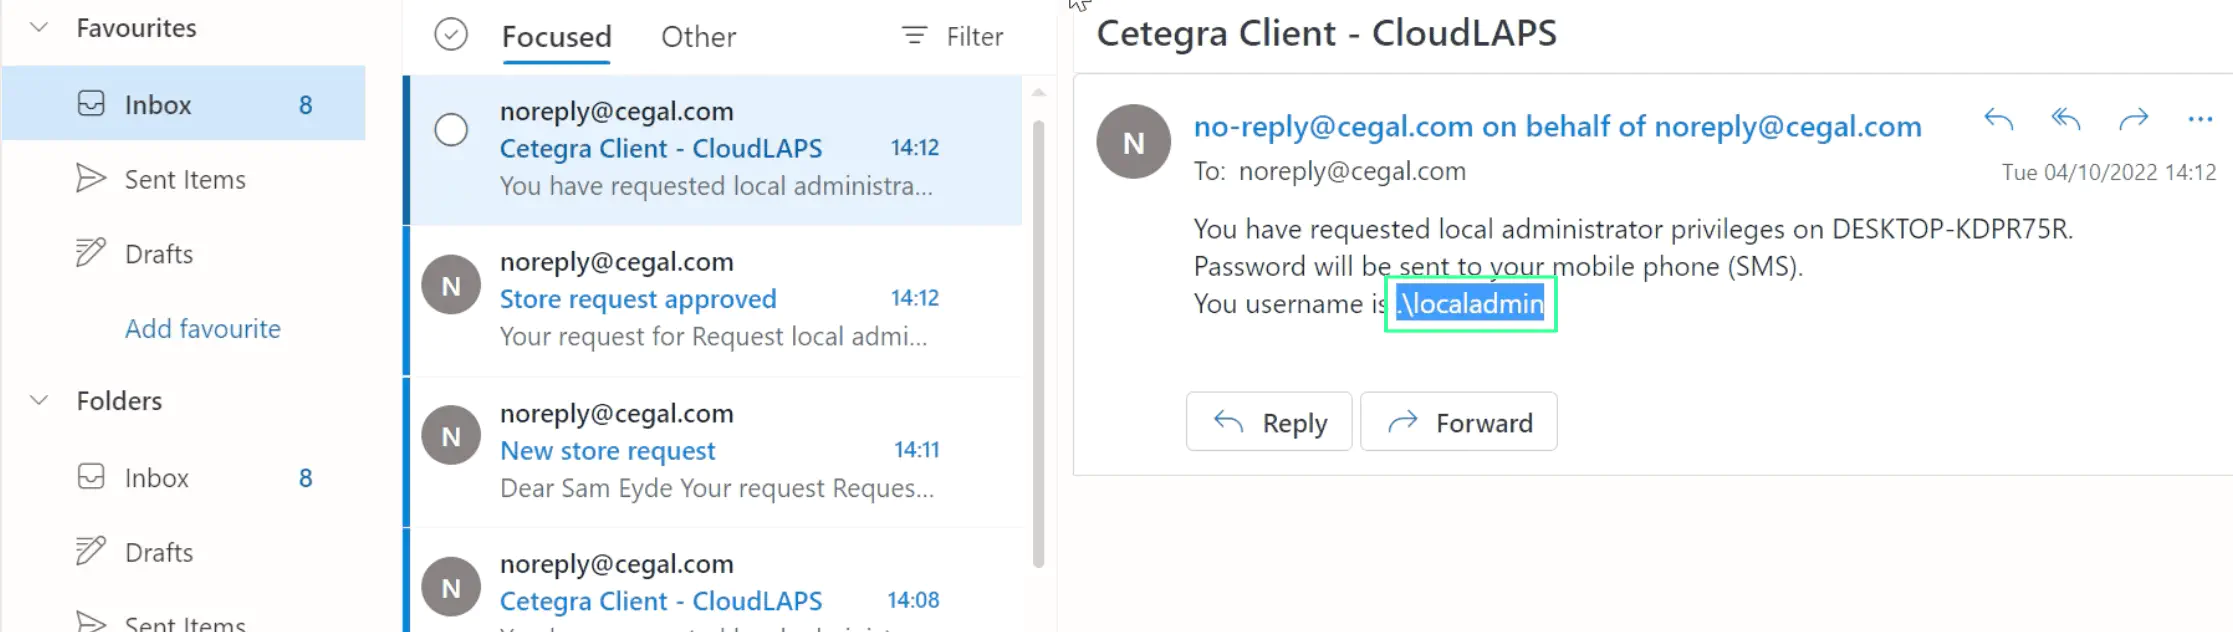Image resolution: width=2233 pixels, height=632 pixels.
Task: Tick the selection circle on the 14:12 Cetegra Client email
Action: [x=451, y=130]
